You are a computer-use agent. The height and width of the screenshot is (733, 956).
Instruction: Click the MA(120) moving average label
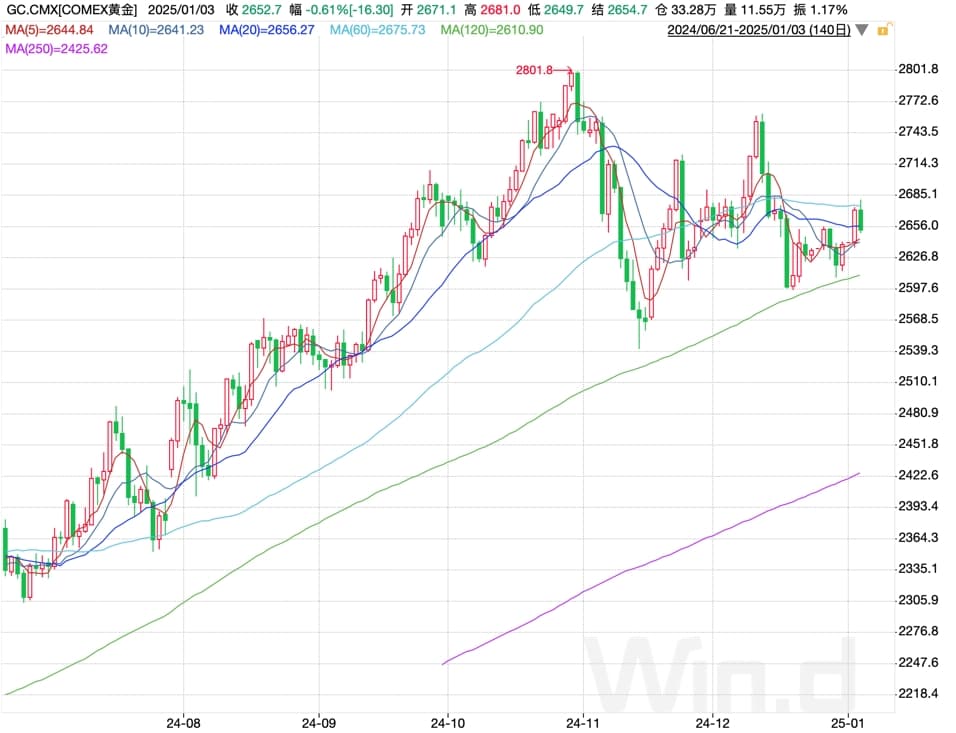(x=491, y=30)
